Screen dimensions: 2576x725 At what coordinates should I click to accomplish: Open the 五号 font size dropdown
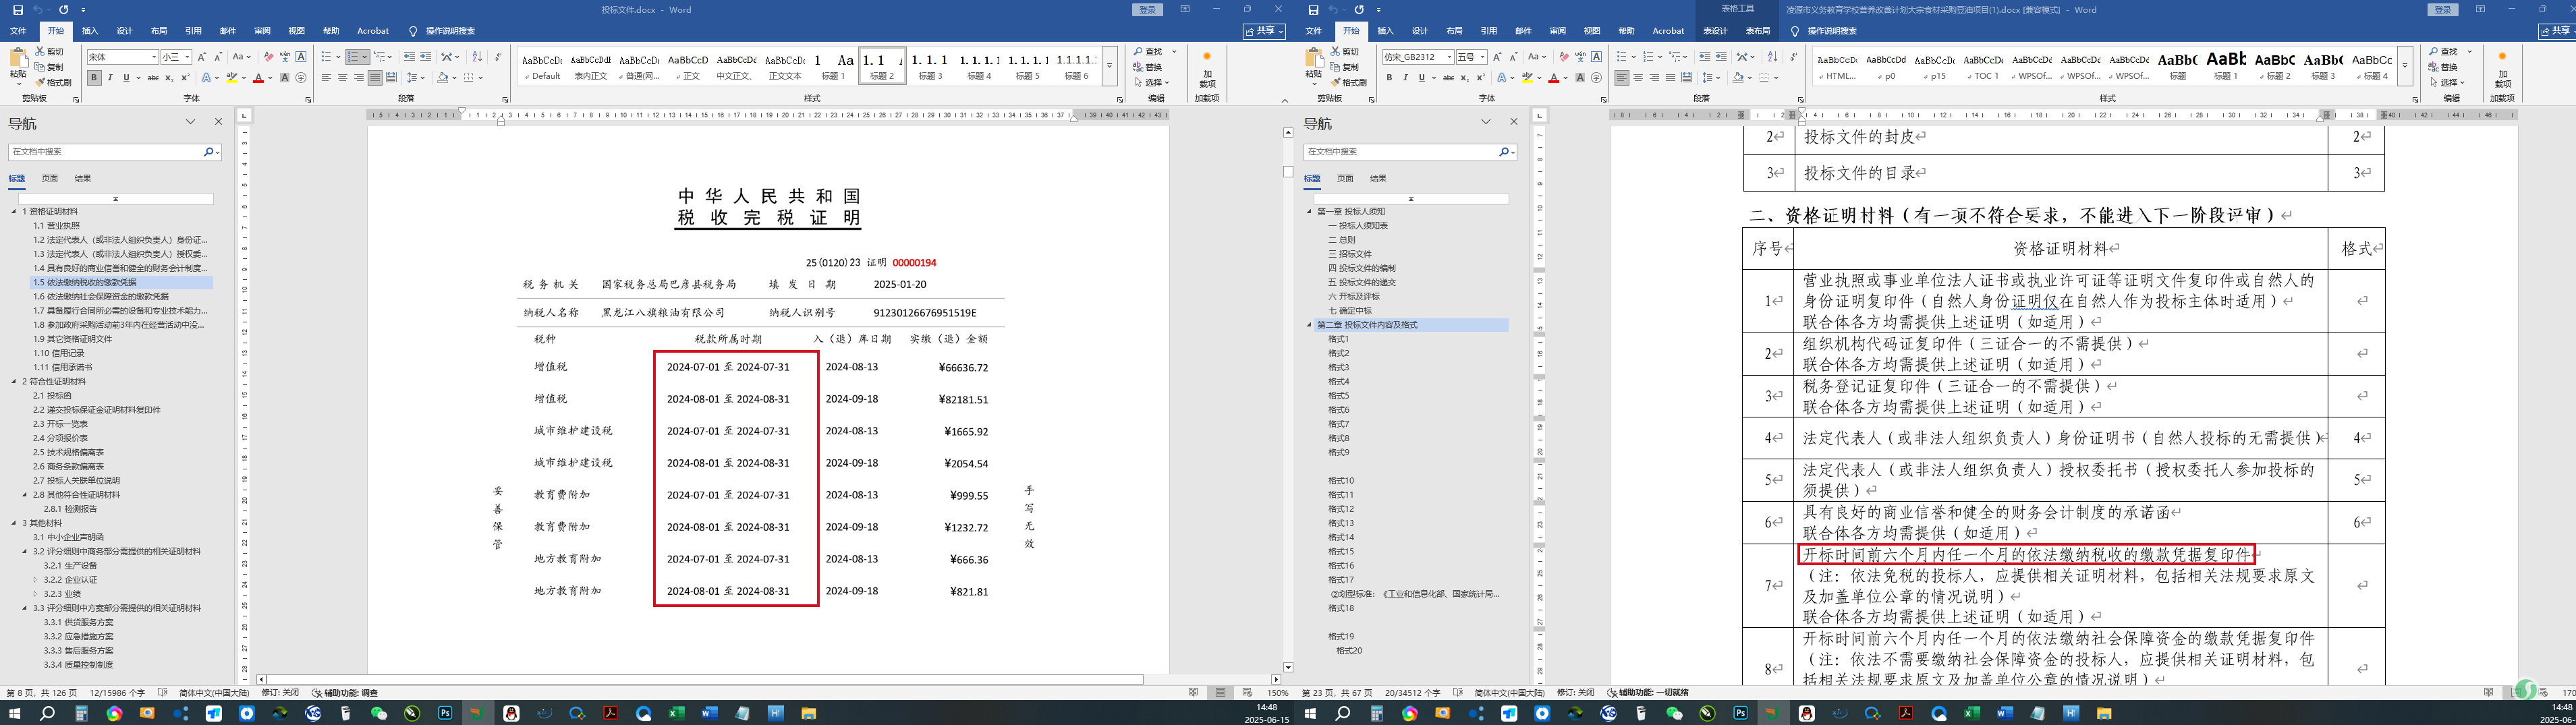(1482, 57)
